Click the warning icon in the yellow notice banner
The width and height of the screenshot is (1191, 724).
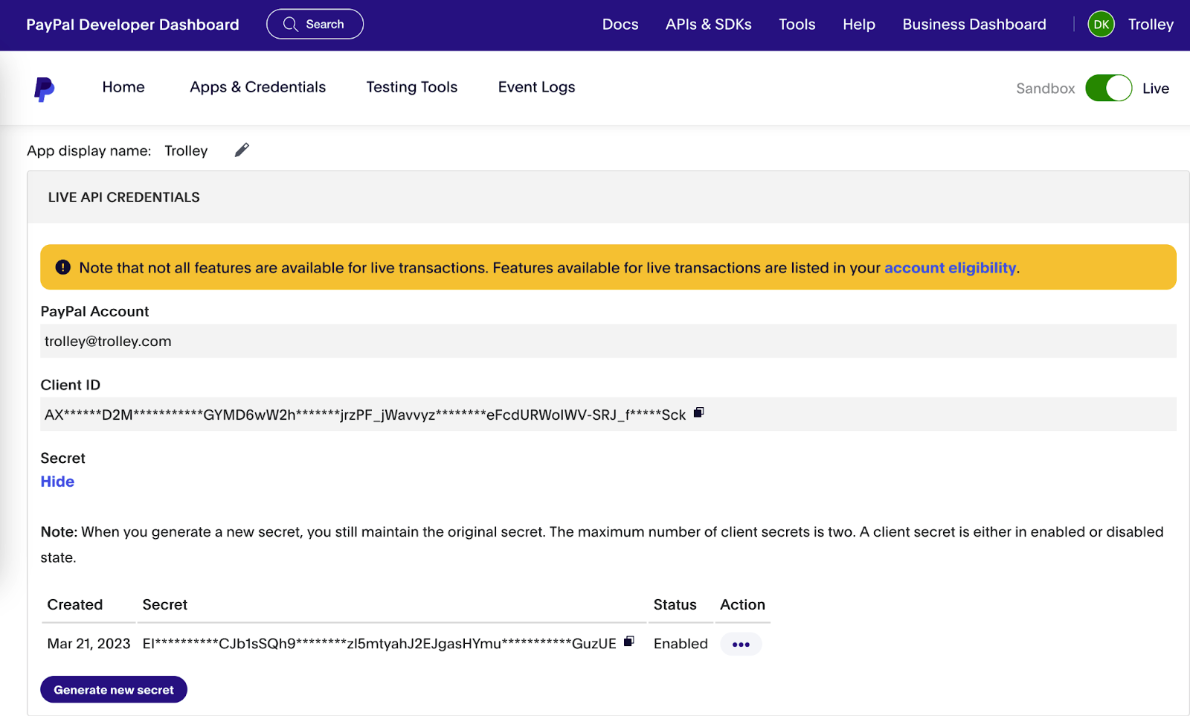pos(63,267)
